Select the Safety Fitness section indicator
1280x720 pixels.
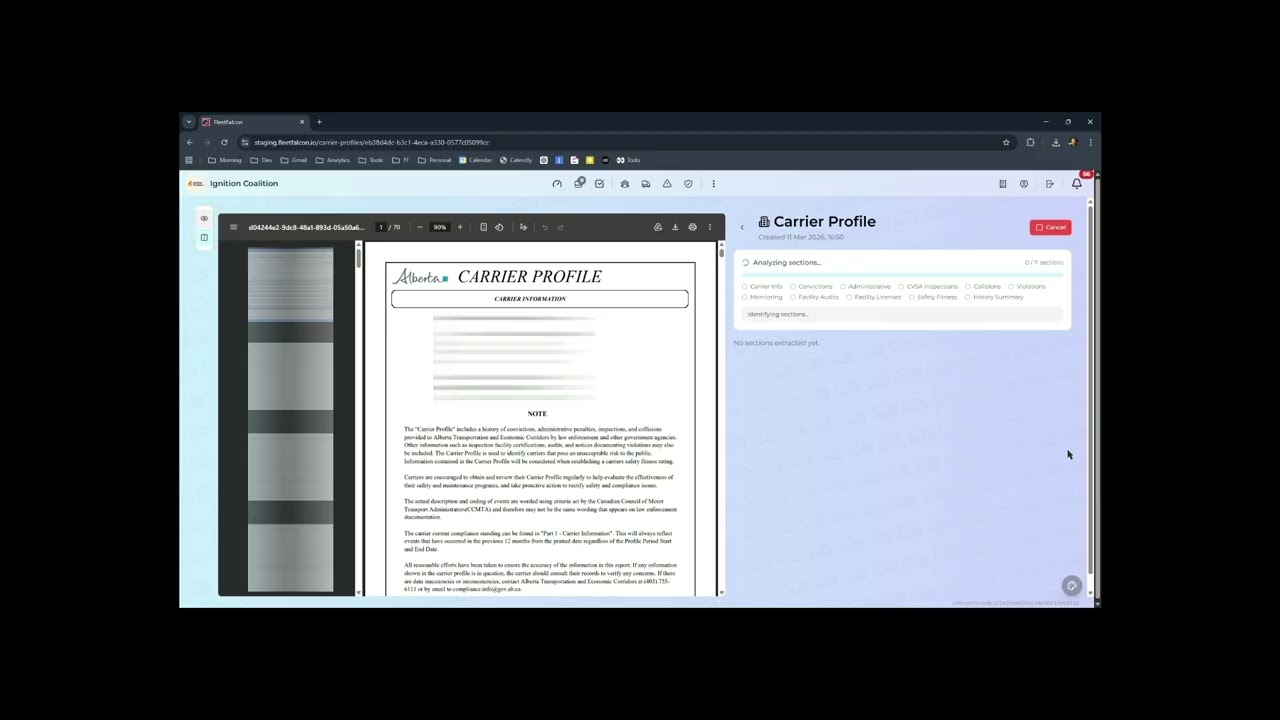click(933, 297)
